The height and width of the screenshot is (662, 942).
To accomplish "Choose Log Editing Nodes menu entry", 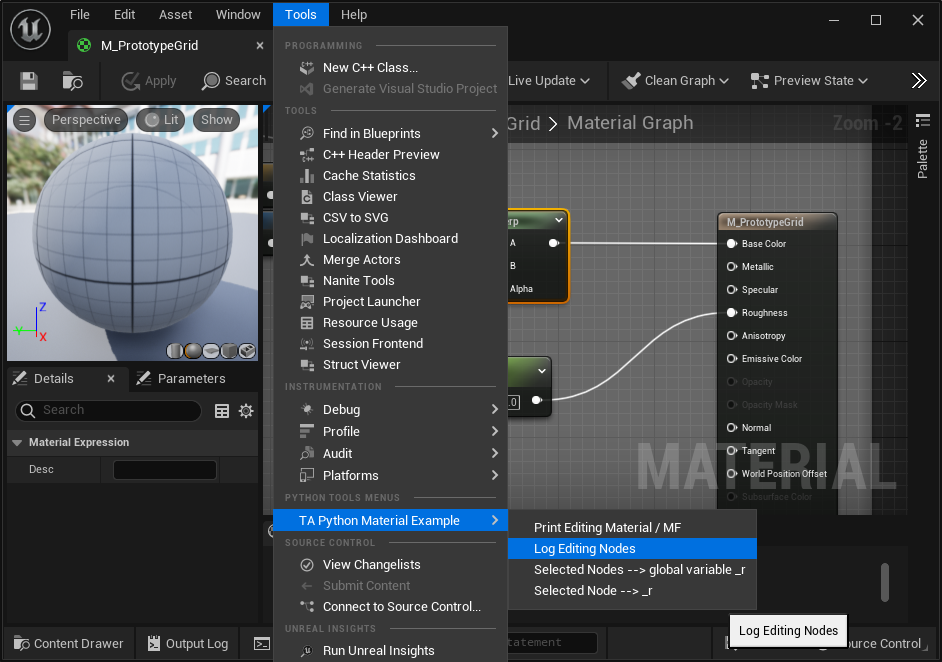I will (x=632, y=548).
